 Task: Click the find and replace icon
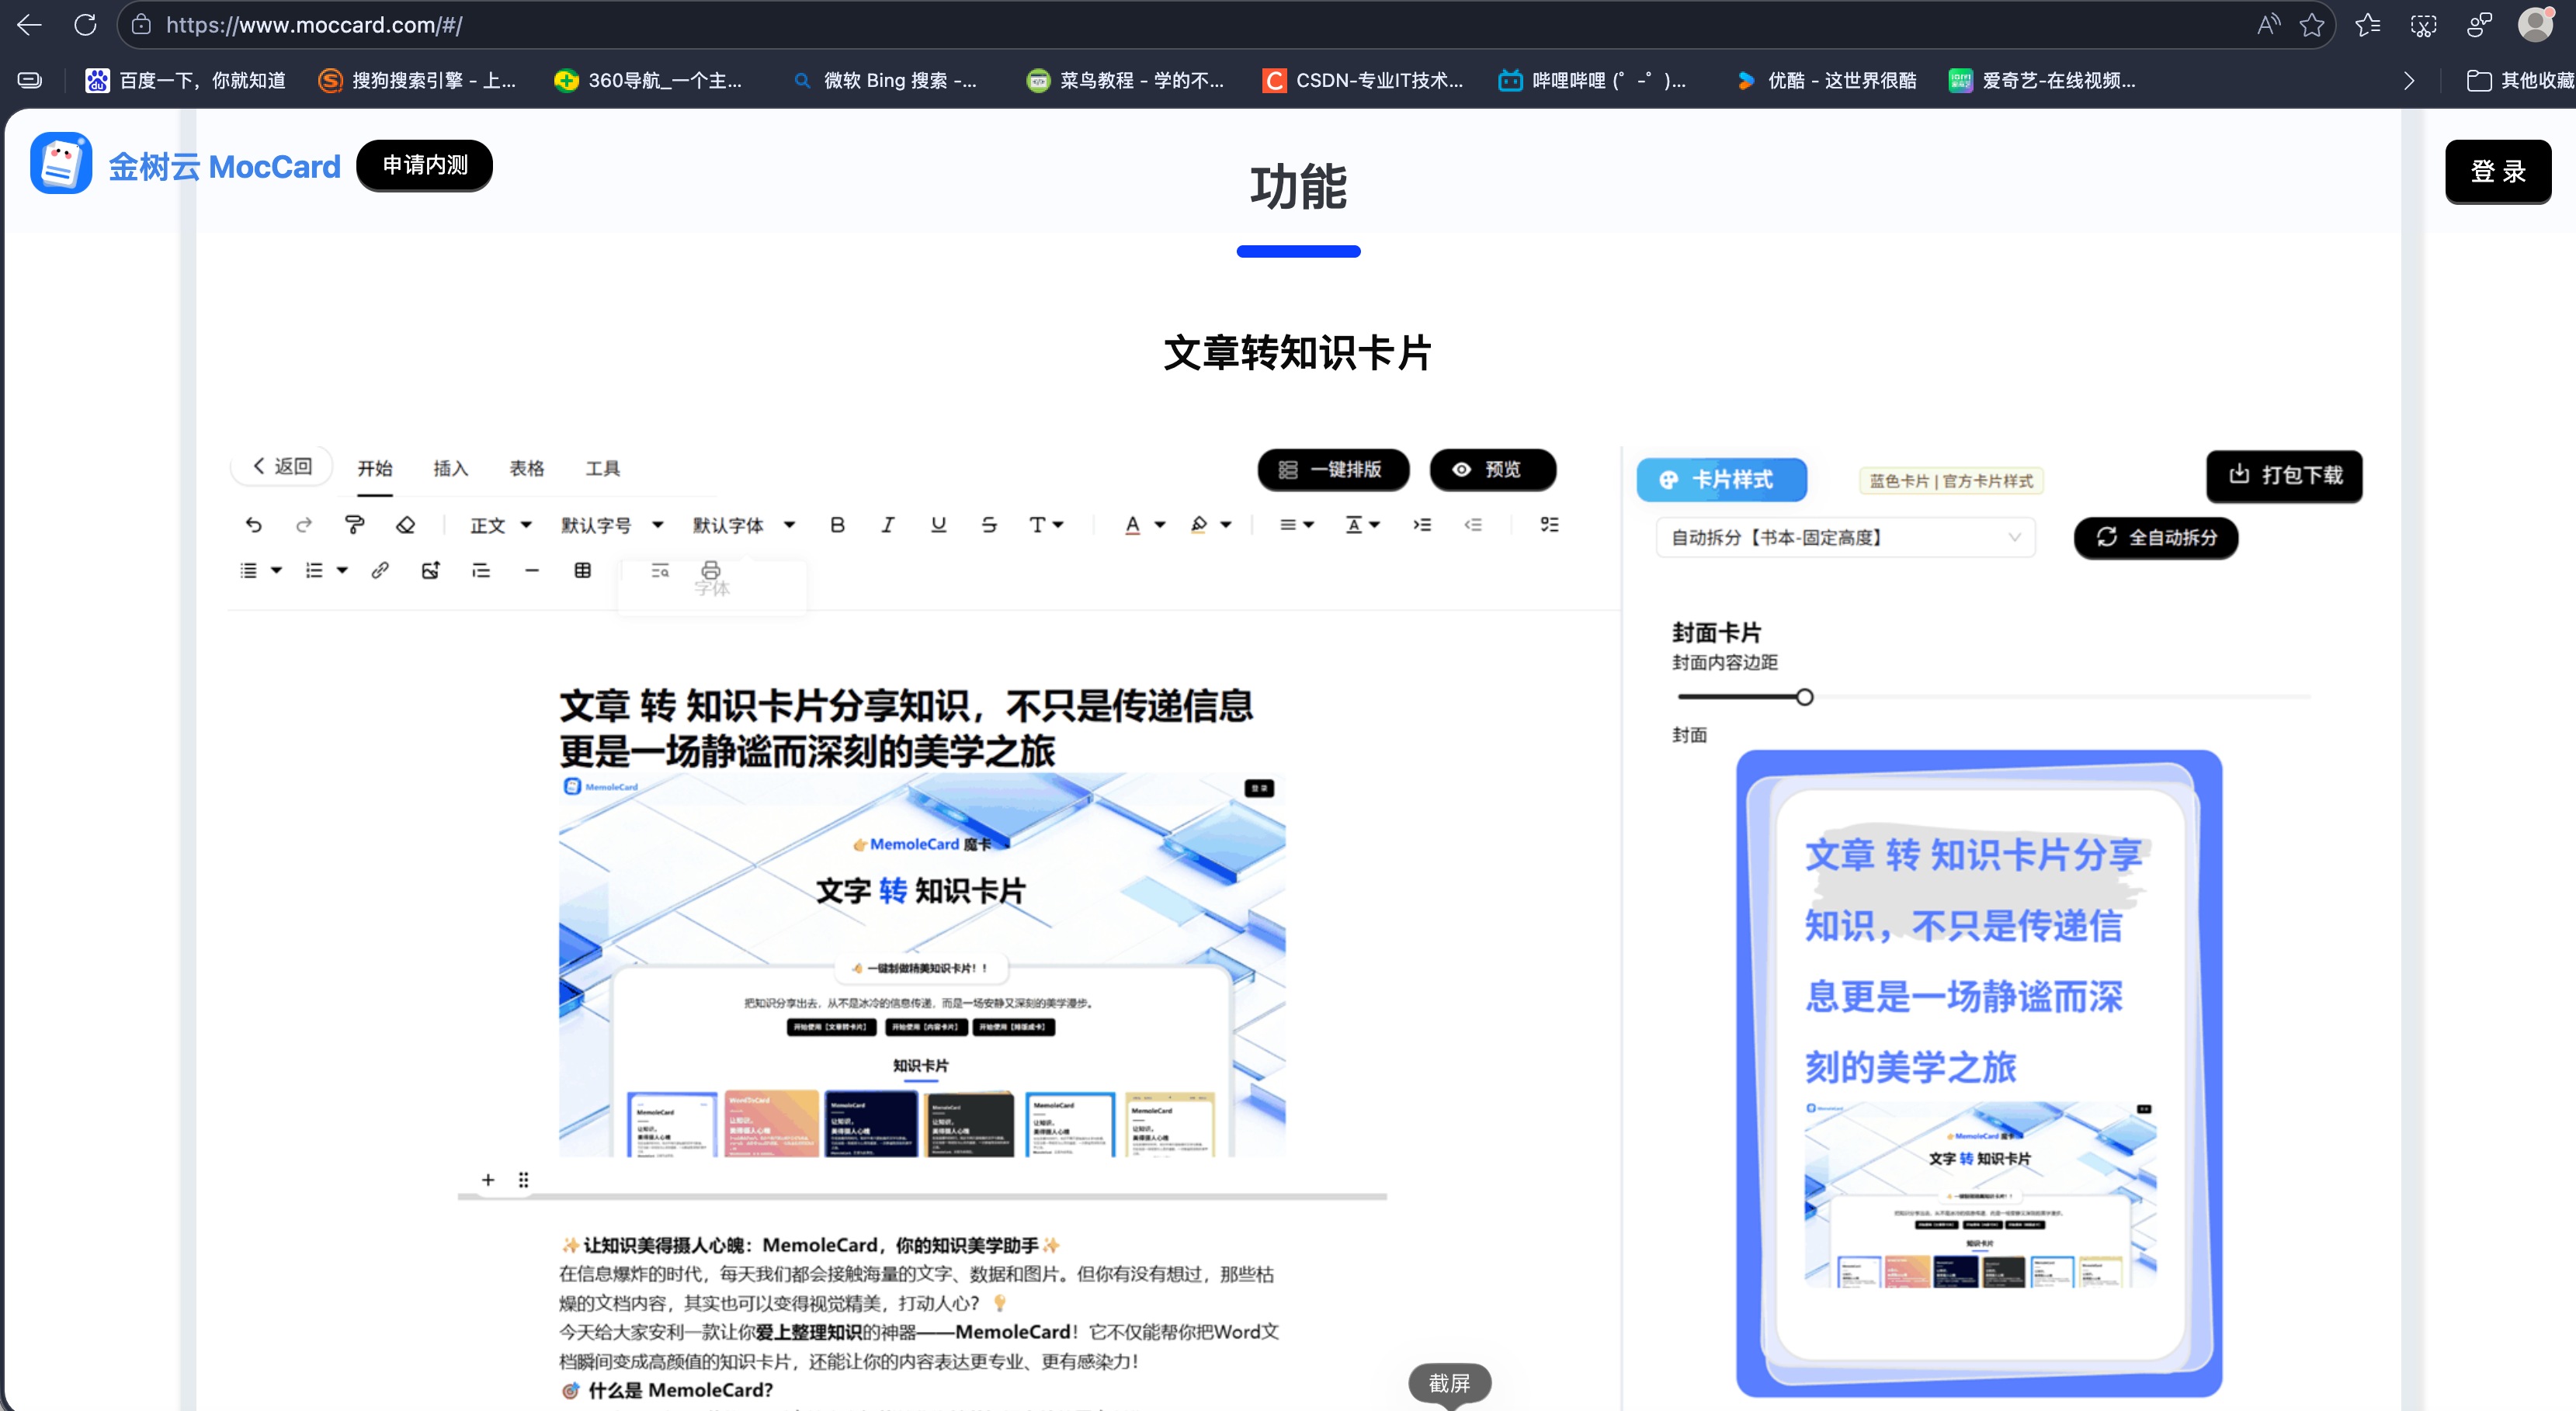click(660, 570)
